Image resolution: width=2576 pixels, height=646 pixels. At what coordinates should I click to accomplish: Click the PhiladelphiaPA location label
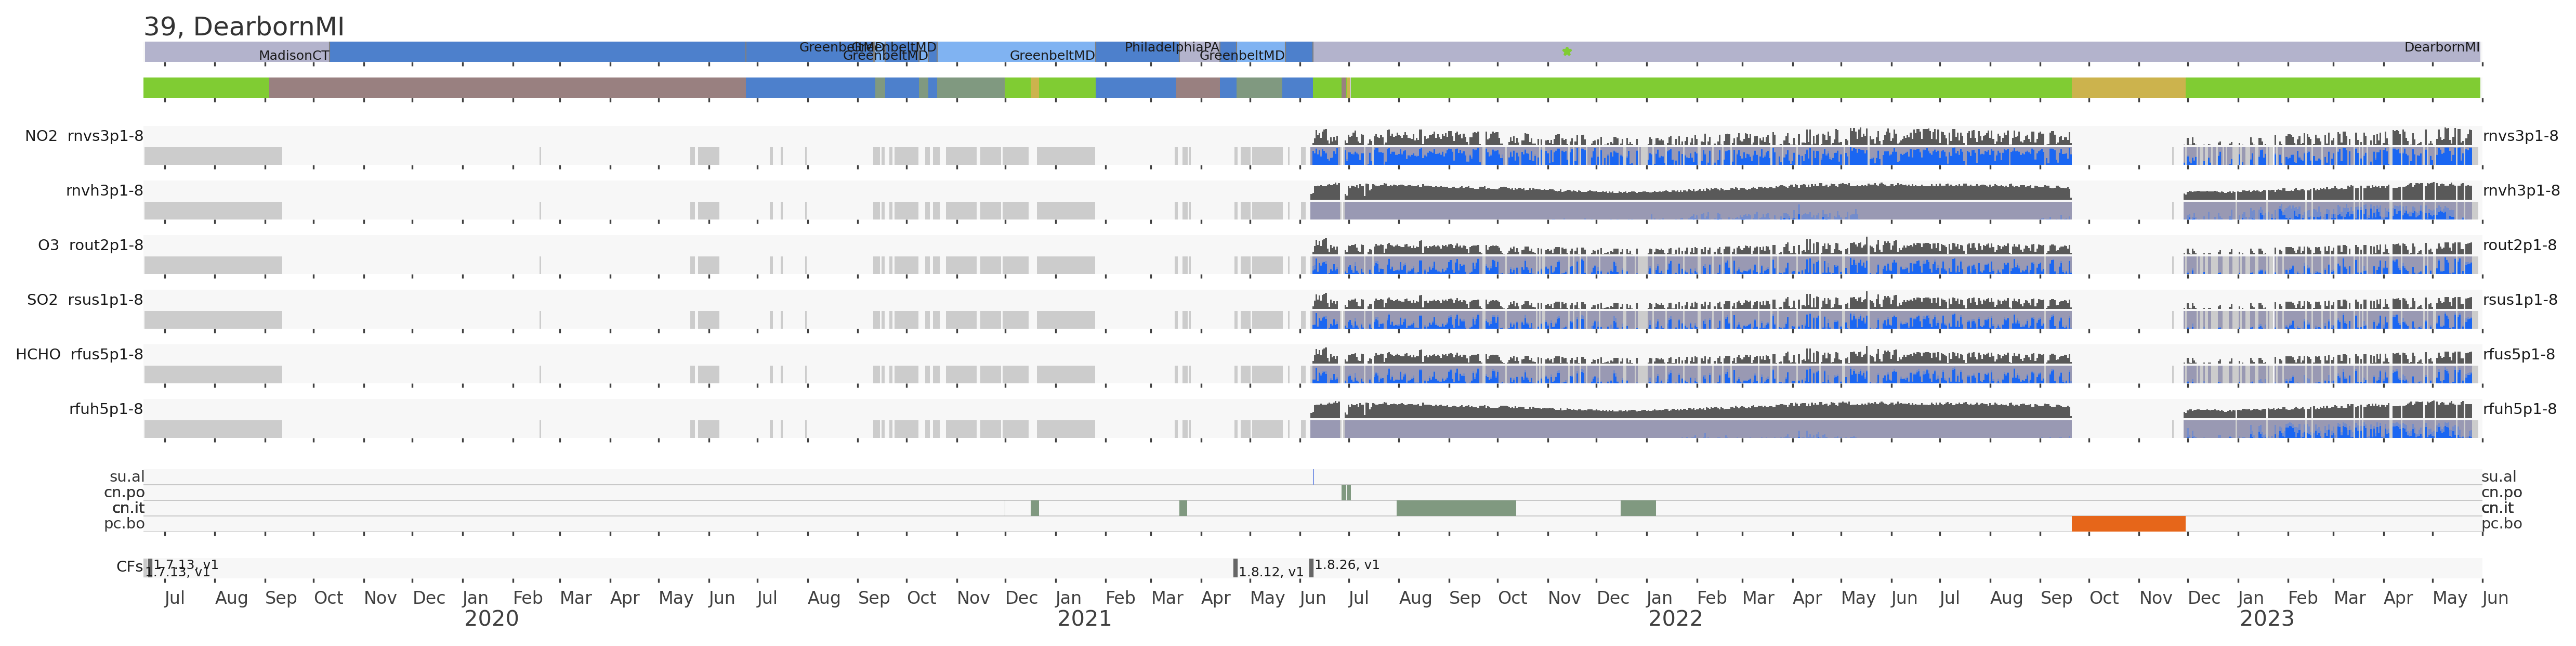tap(1172, 47)
